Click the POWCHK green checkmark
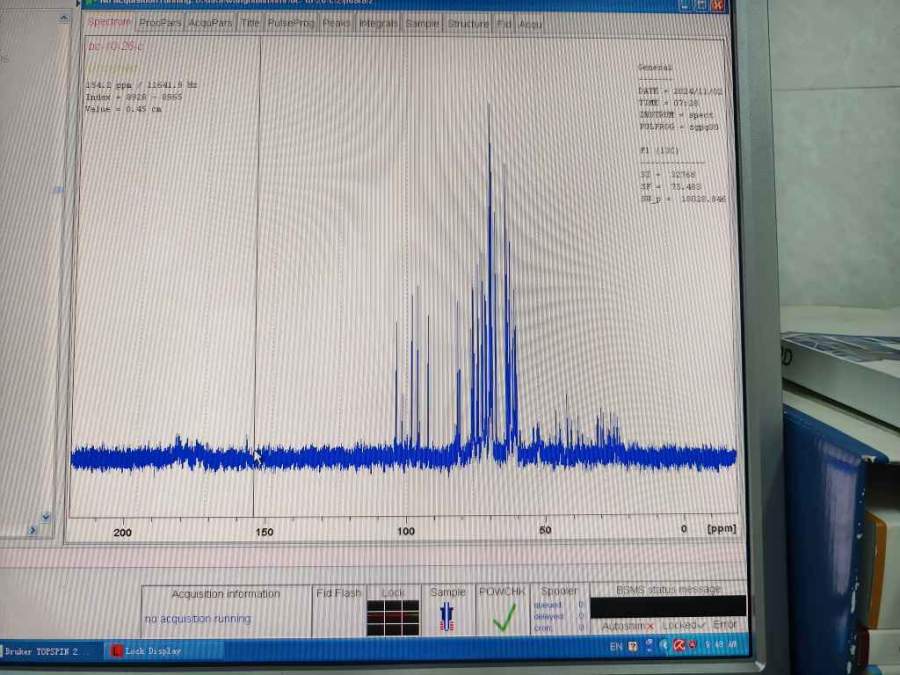Image resolution: width=900 pixels, height=675 pixels. pos(504,617)
